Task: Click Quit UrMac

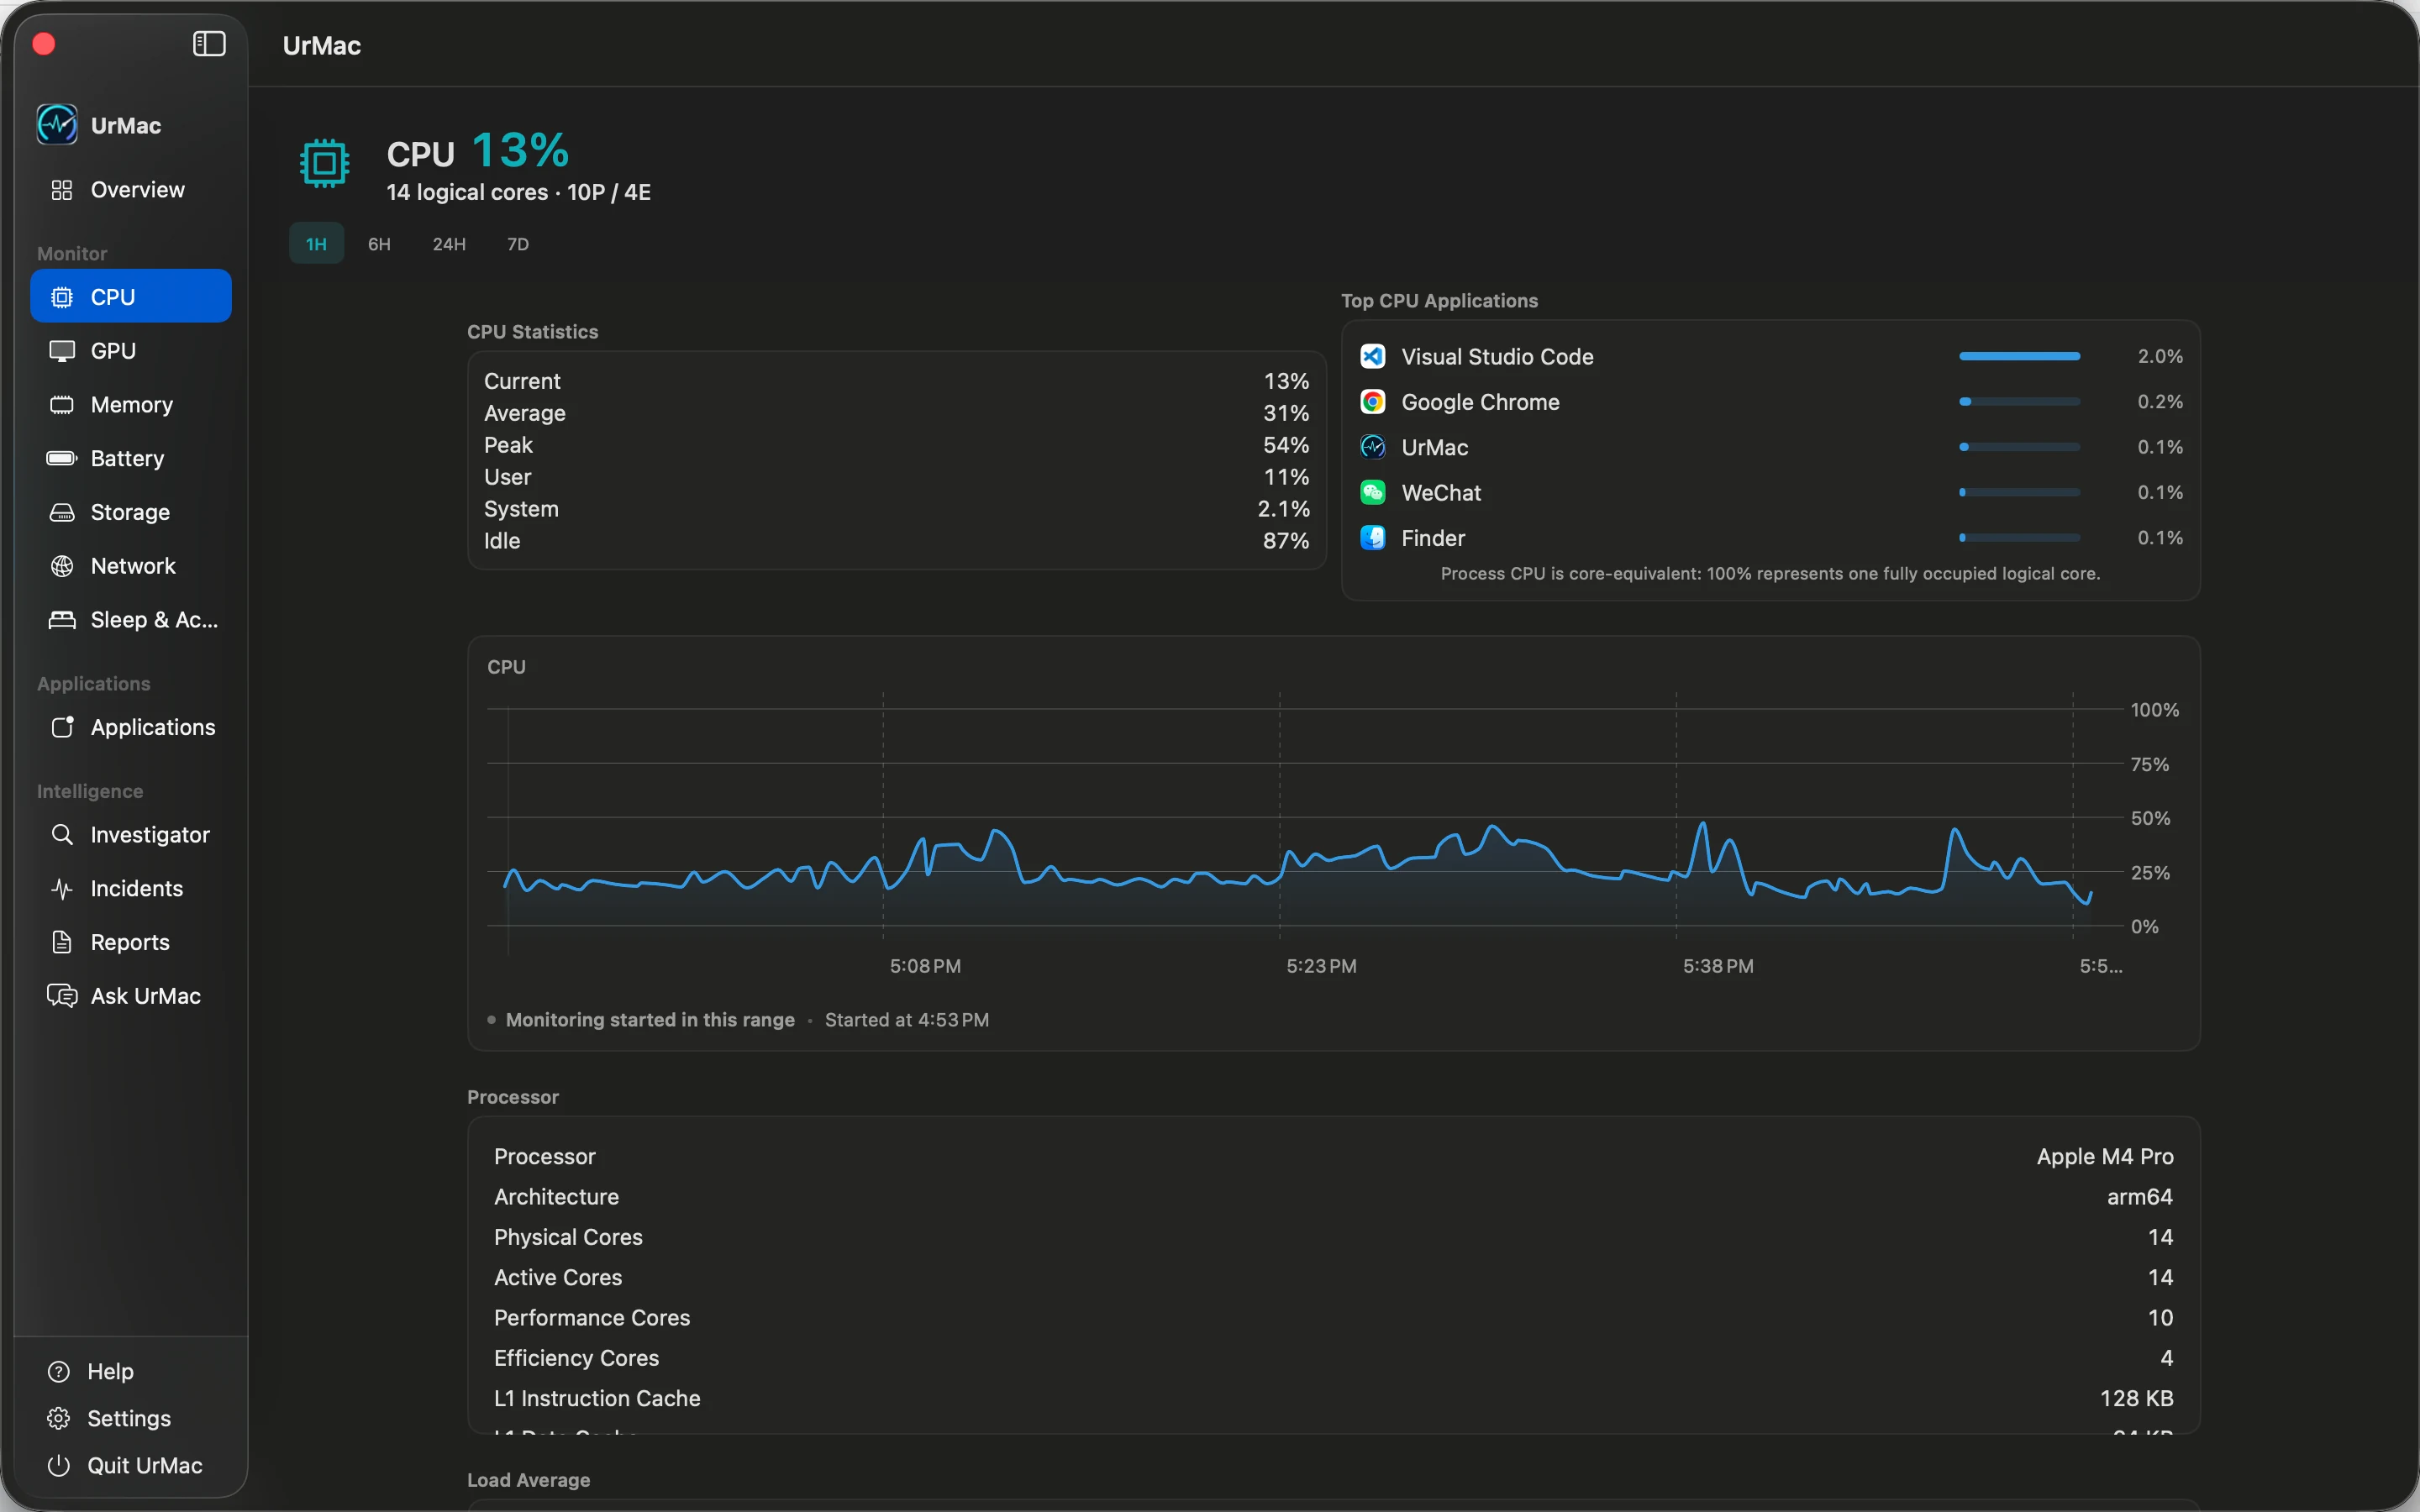Action: pyautogui.click(x=125, y=1465)
